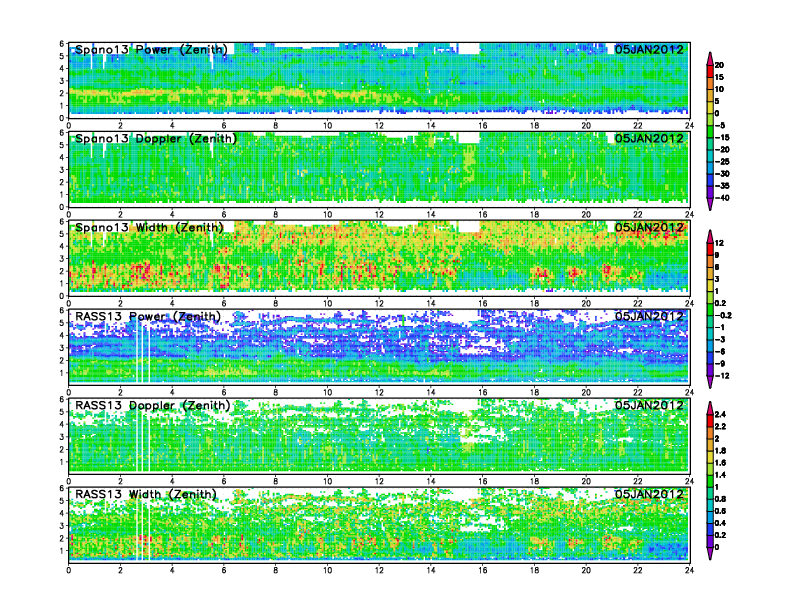Click the '9' label on the middle colorbar

point(717,255)
